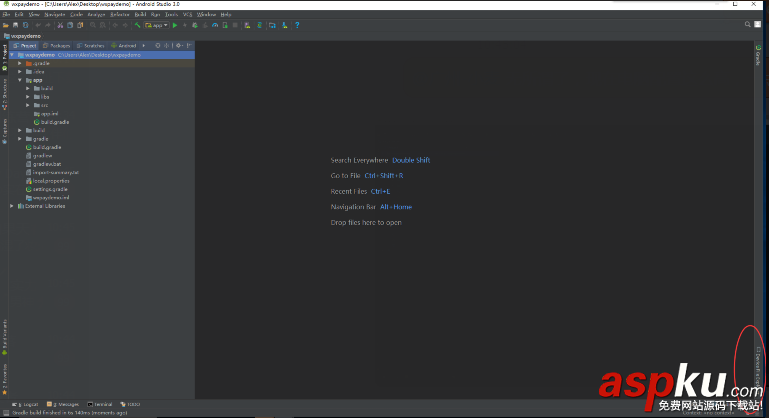Click the Paste toolbar icon
The height and width of the screenshot is (418, 769).
(80, 25)
